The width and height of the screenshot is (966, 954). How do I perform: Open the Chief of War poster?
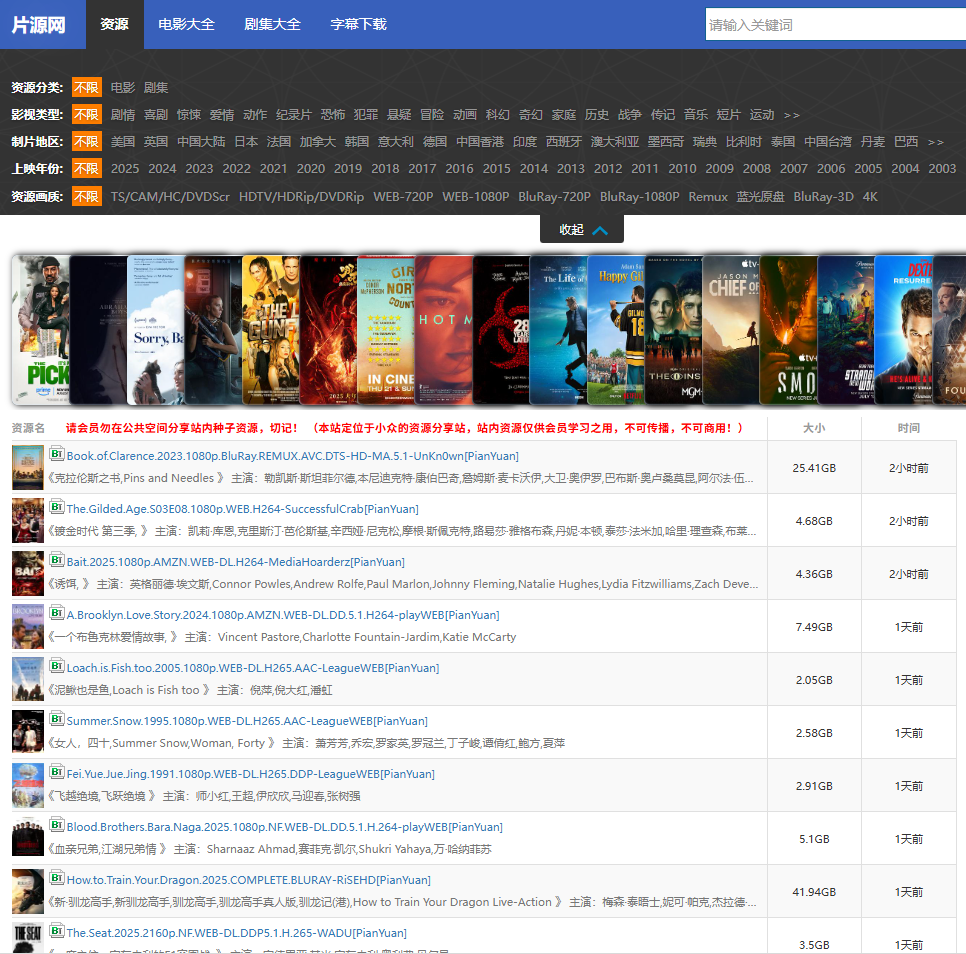click(731, 330)
